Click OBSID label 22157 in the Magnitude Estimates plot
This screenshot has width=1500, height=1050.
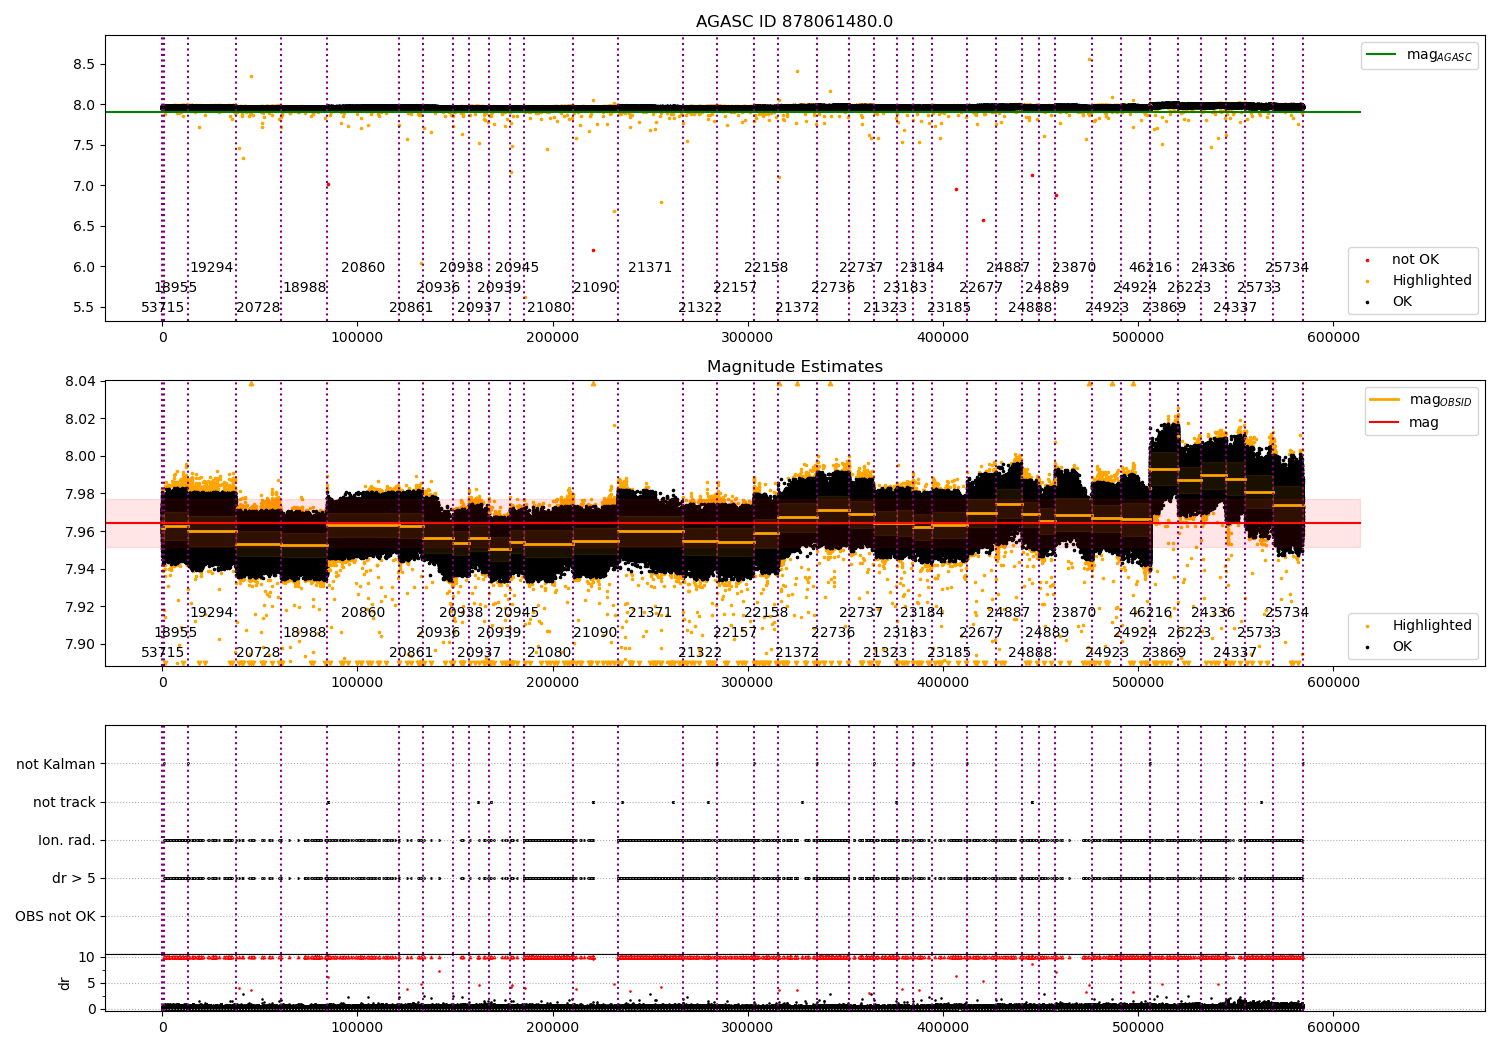coord(735,633)
